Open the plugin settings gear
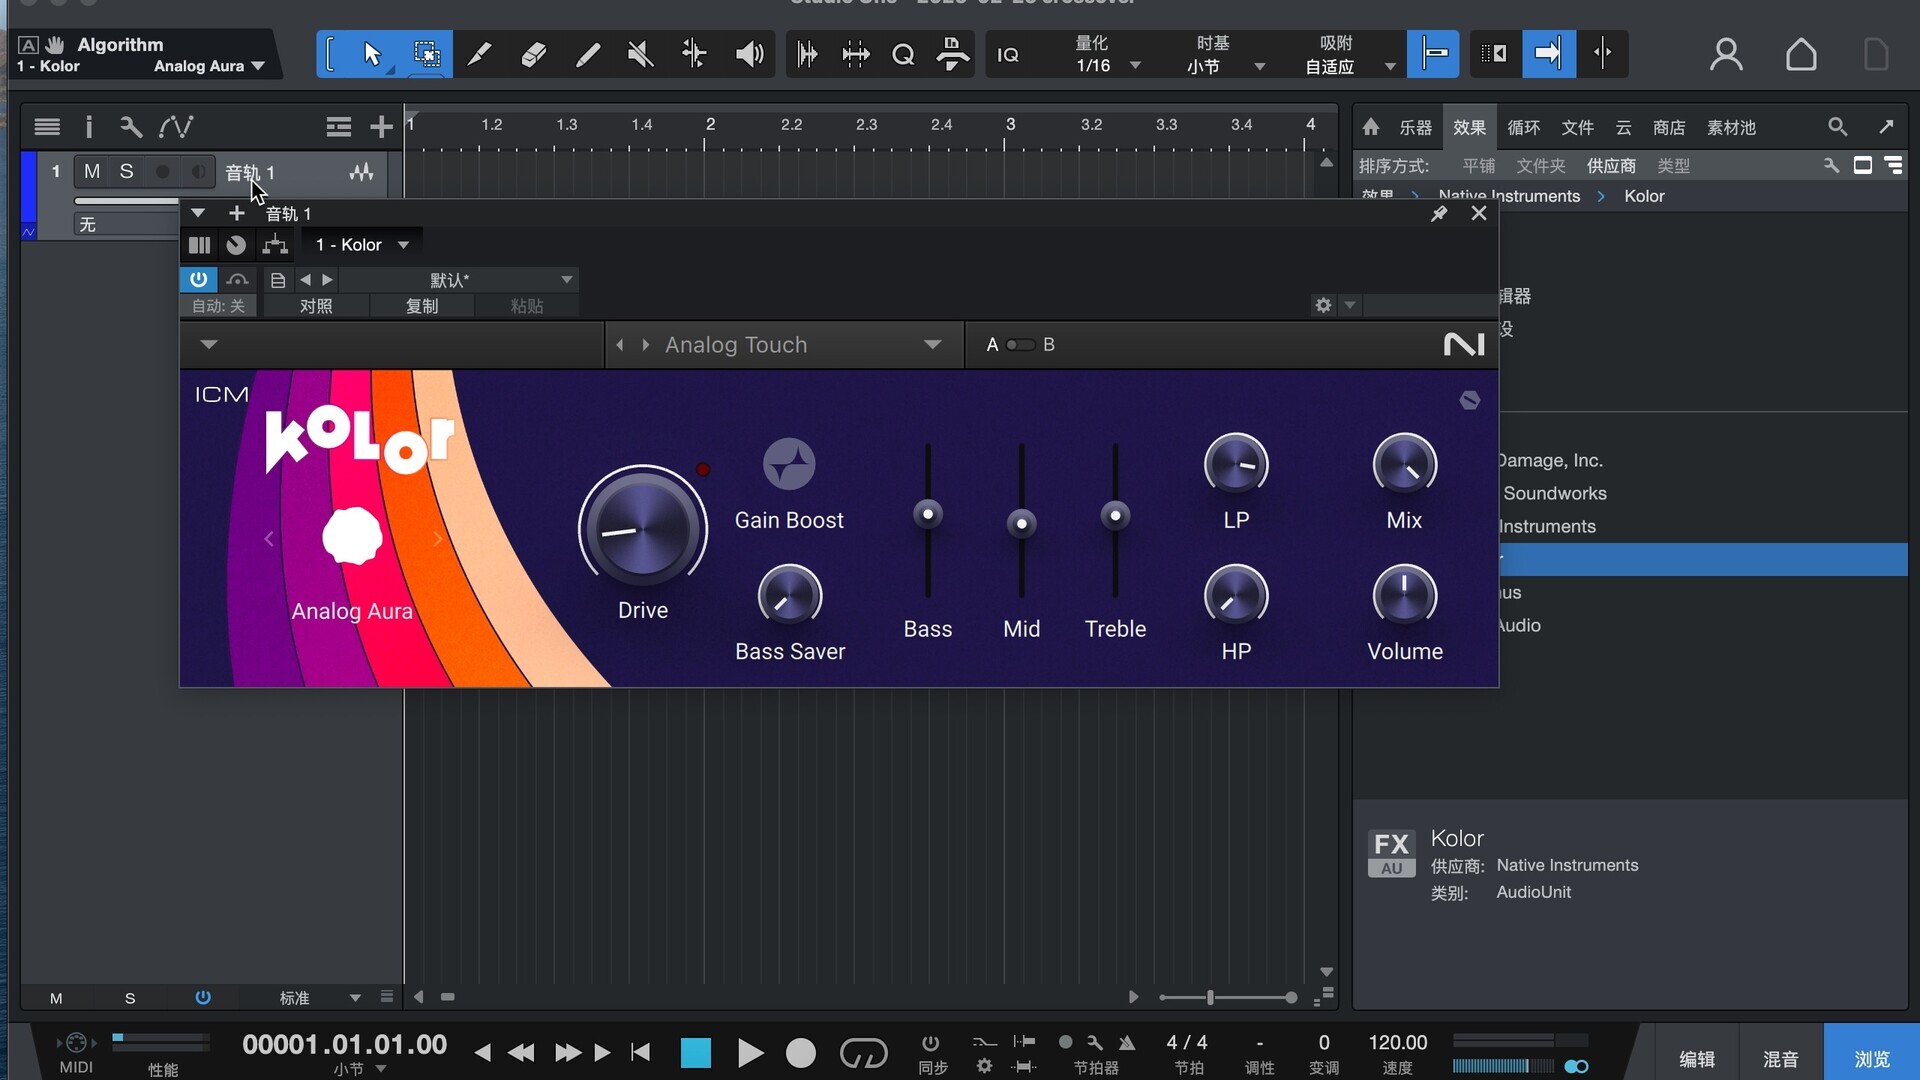1920x1080 pixels. (x=1323, y=305)
